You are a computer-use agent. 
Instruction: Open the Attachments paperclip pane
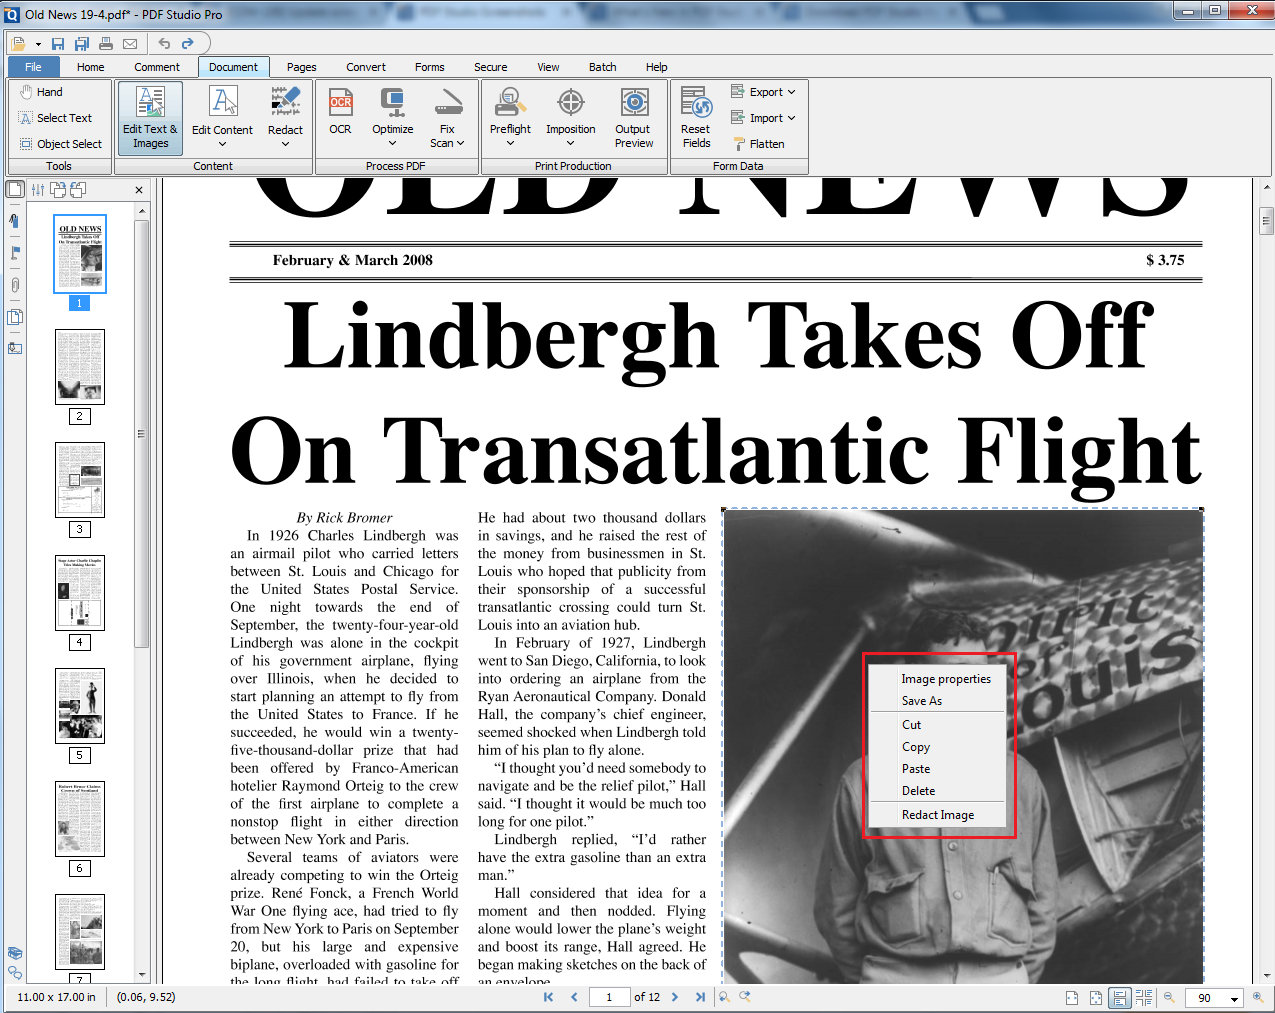tap(15, 285)
